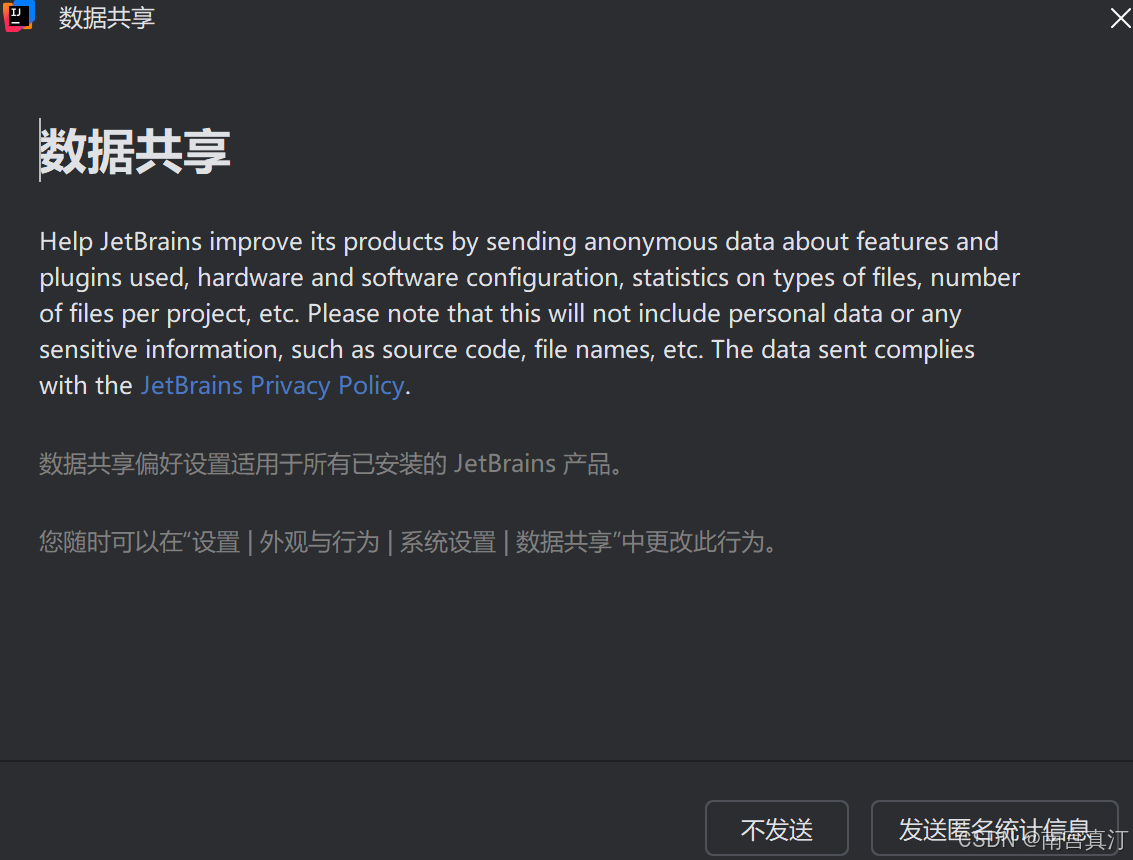The width and height of the screenshot is (1133, 860).
Task: Click 发送匿名统计信息 button
Action: [994, 828]
